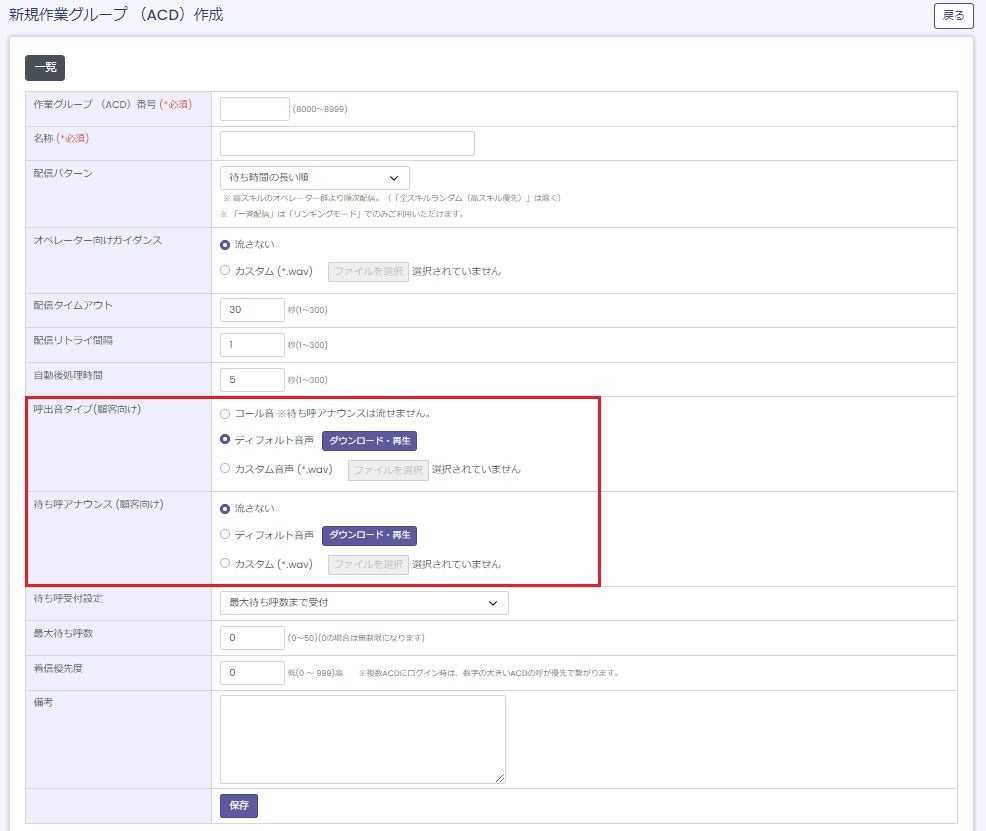Click the 配信タイムアウト seconds field
Image resolution: width=986 pixels, height=831 pixels.
252,310
